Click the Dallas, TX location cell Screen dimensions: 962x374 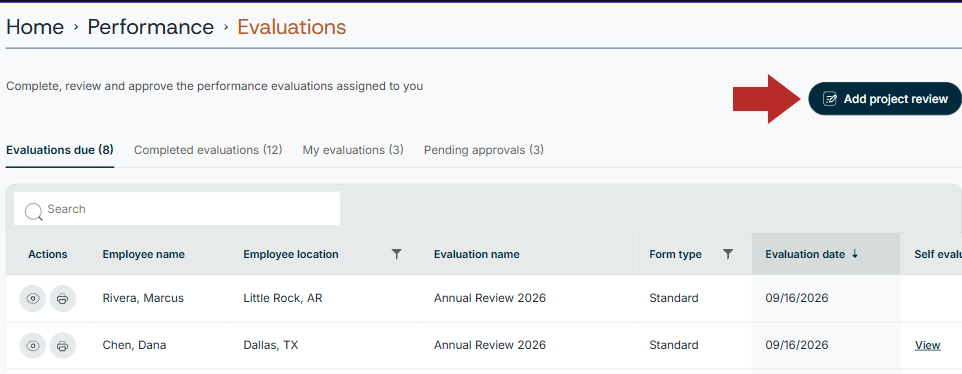[x=271, y=345]
